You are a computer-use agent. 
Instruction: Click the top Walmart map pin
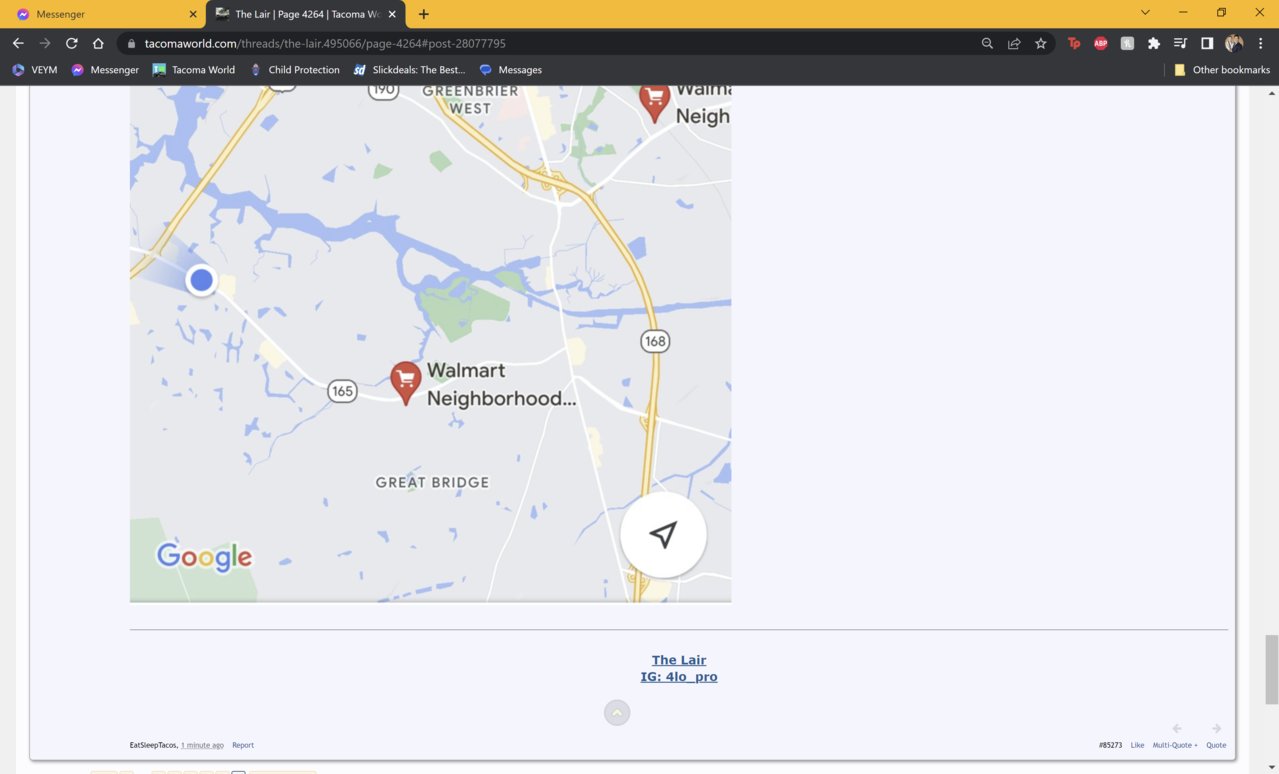(x=655, y=102)
